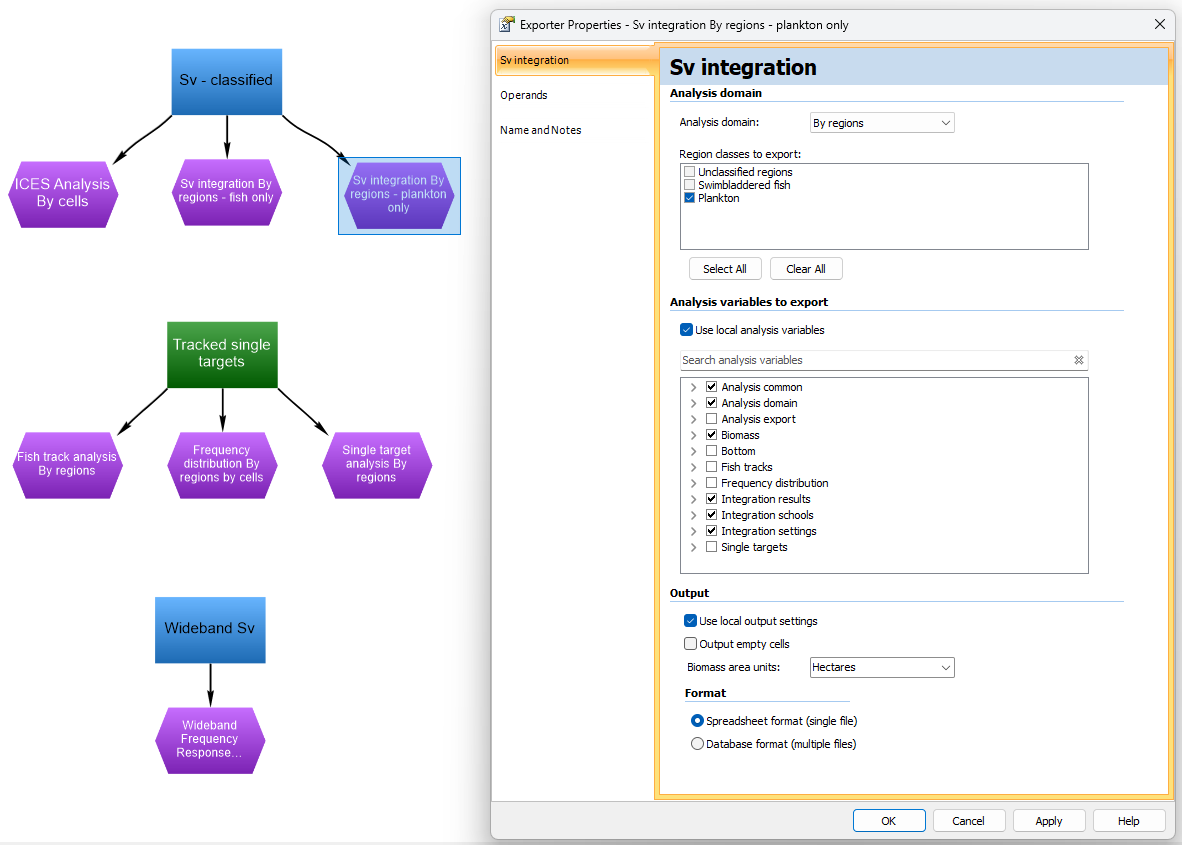Image resolution: width=1182 pixels, height=845 pixels.
Task: Open the Biomass area units dropdown
Action: [881, 667]
